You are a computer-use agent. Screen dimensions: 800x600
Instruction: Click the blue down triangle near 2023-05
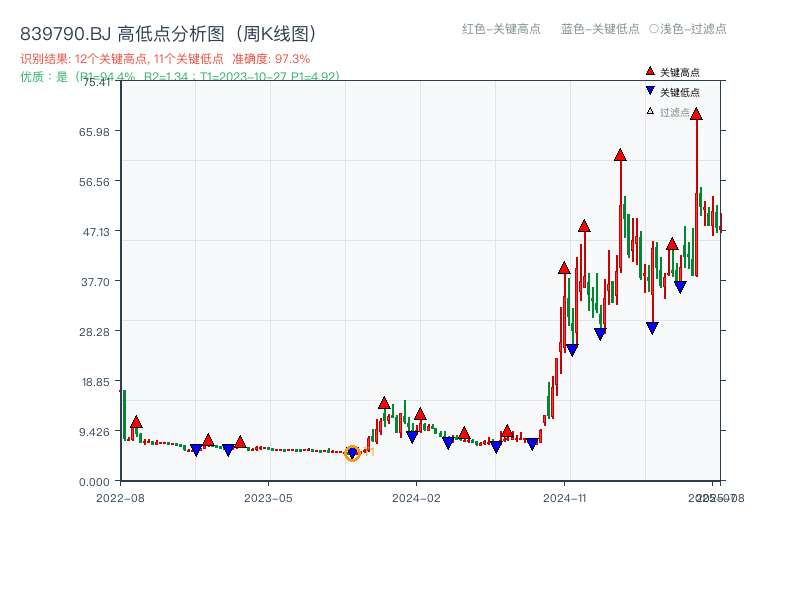227,447
